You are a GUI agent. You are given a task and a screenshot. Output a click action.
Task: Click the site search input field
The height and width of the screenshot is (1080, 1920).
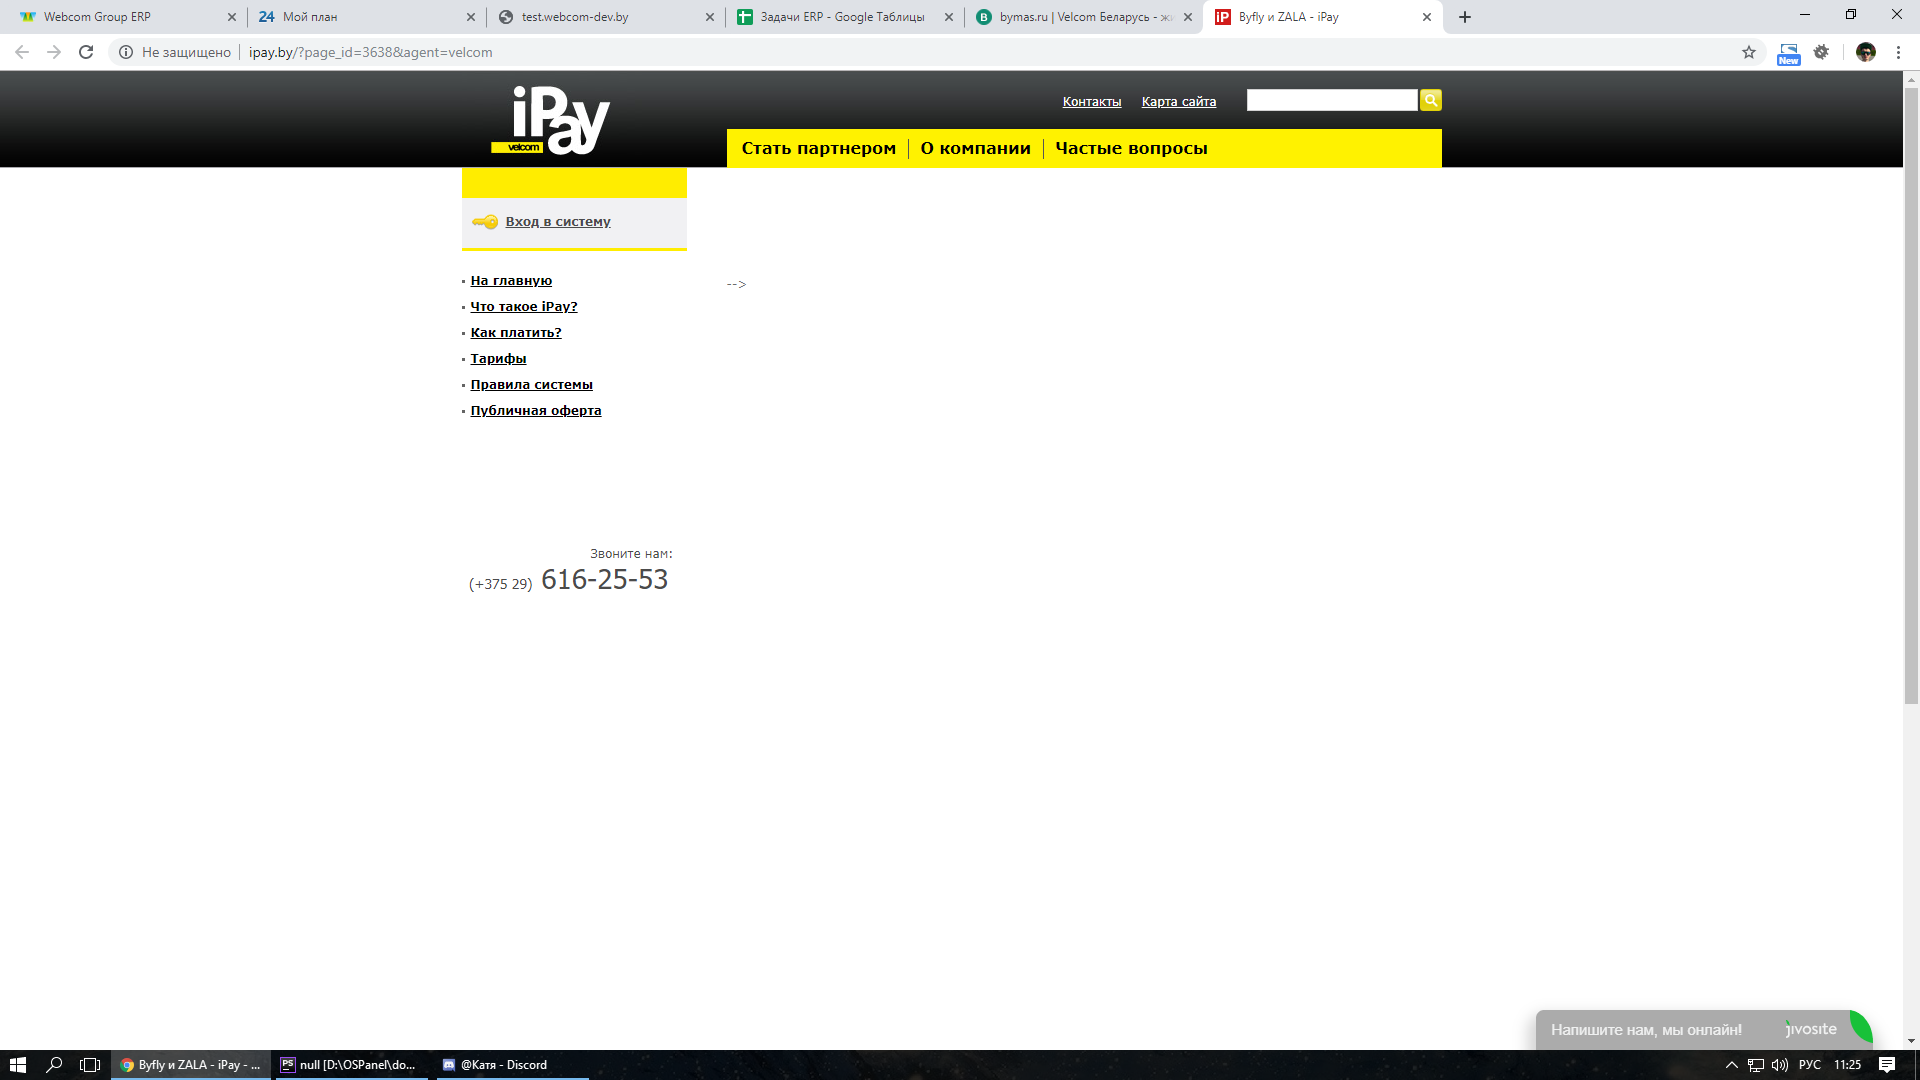pyautogui.click(x=1331, y=100)
